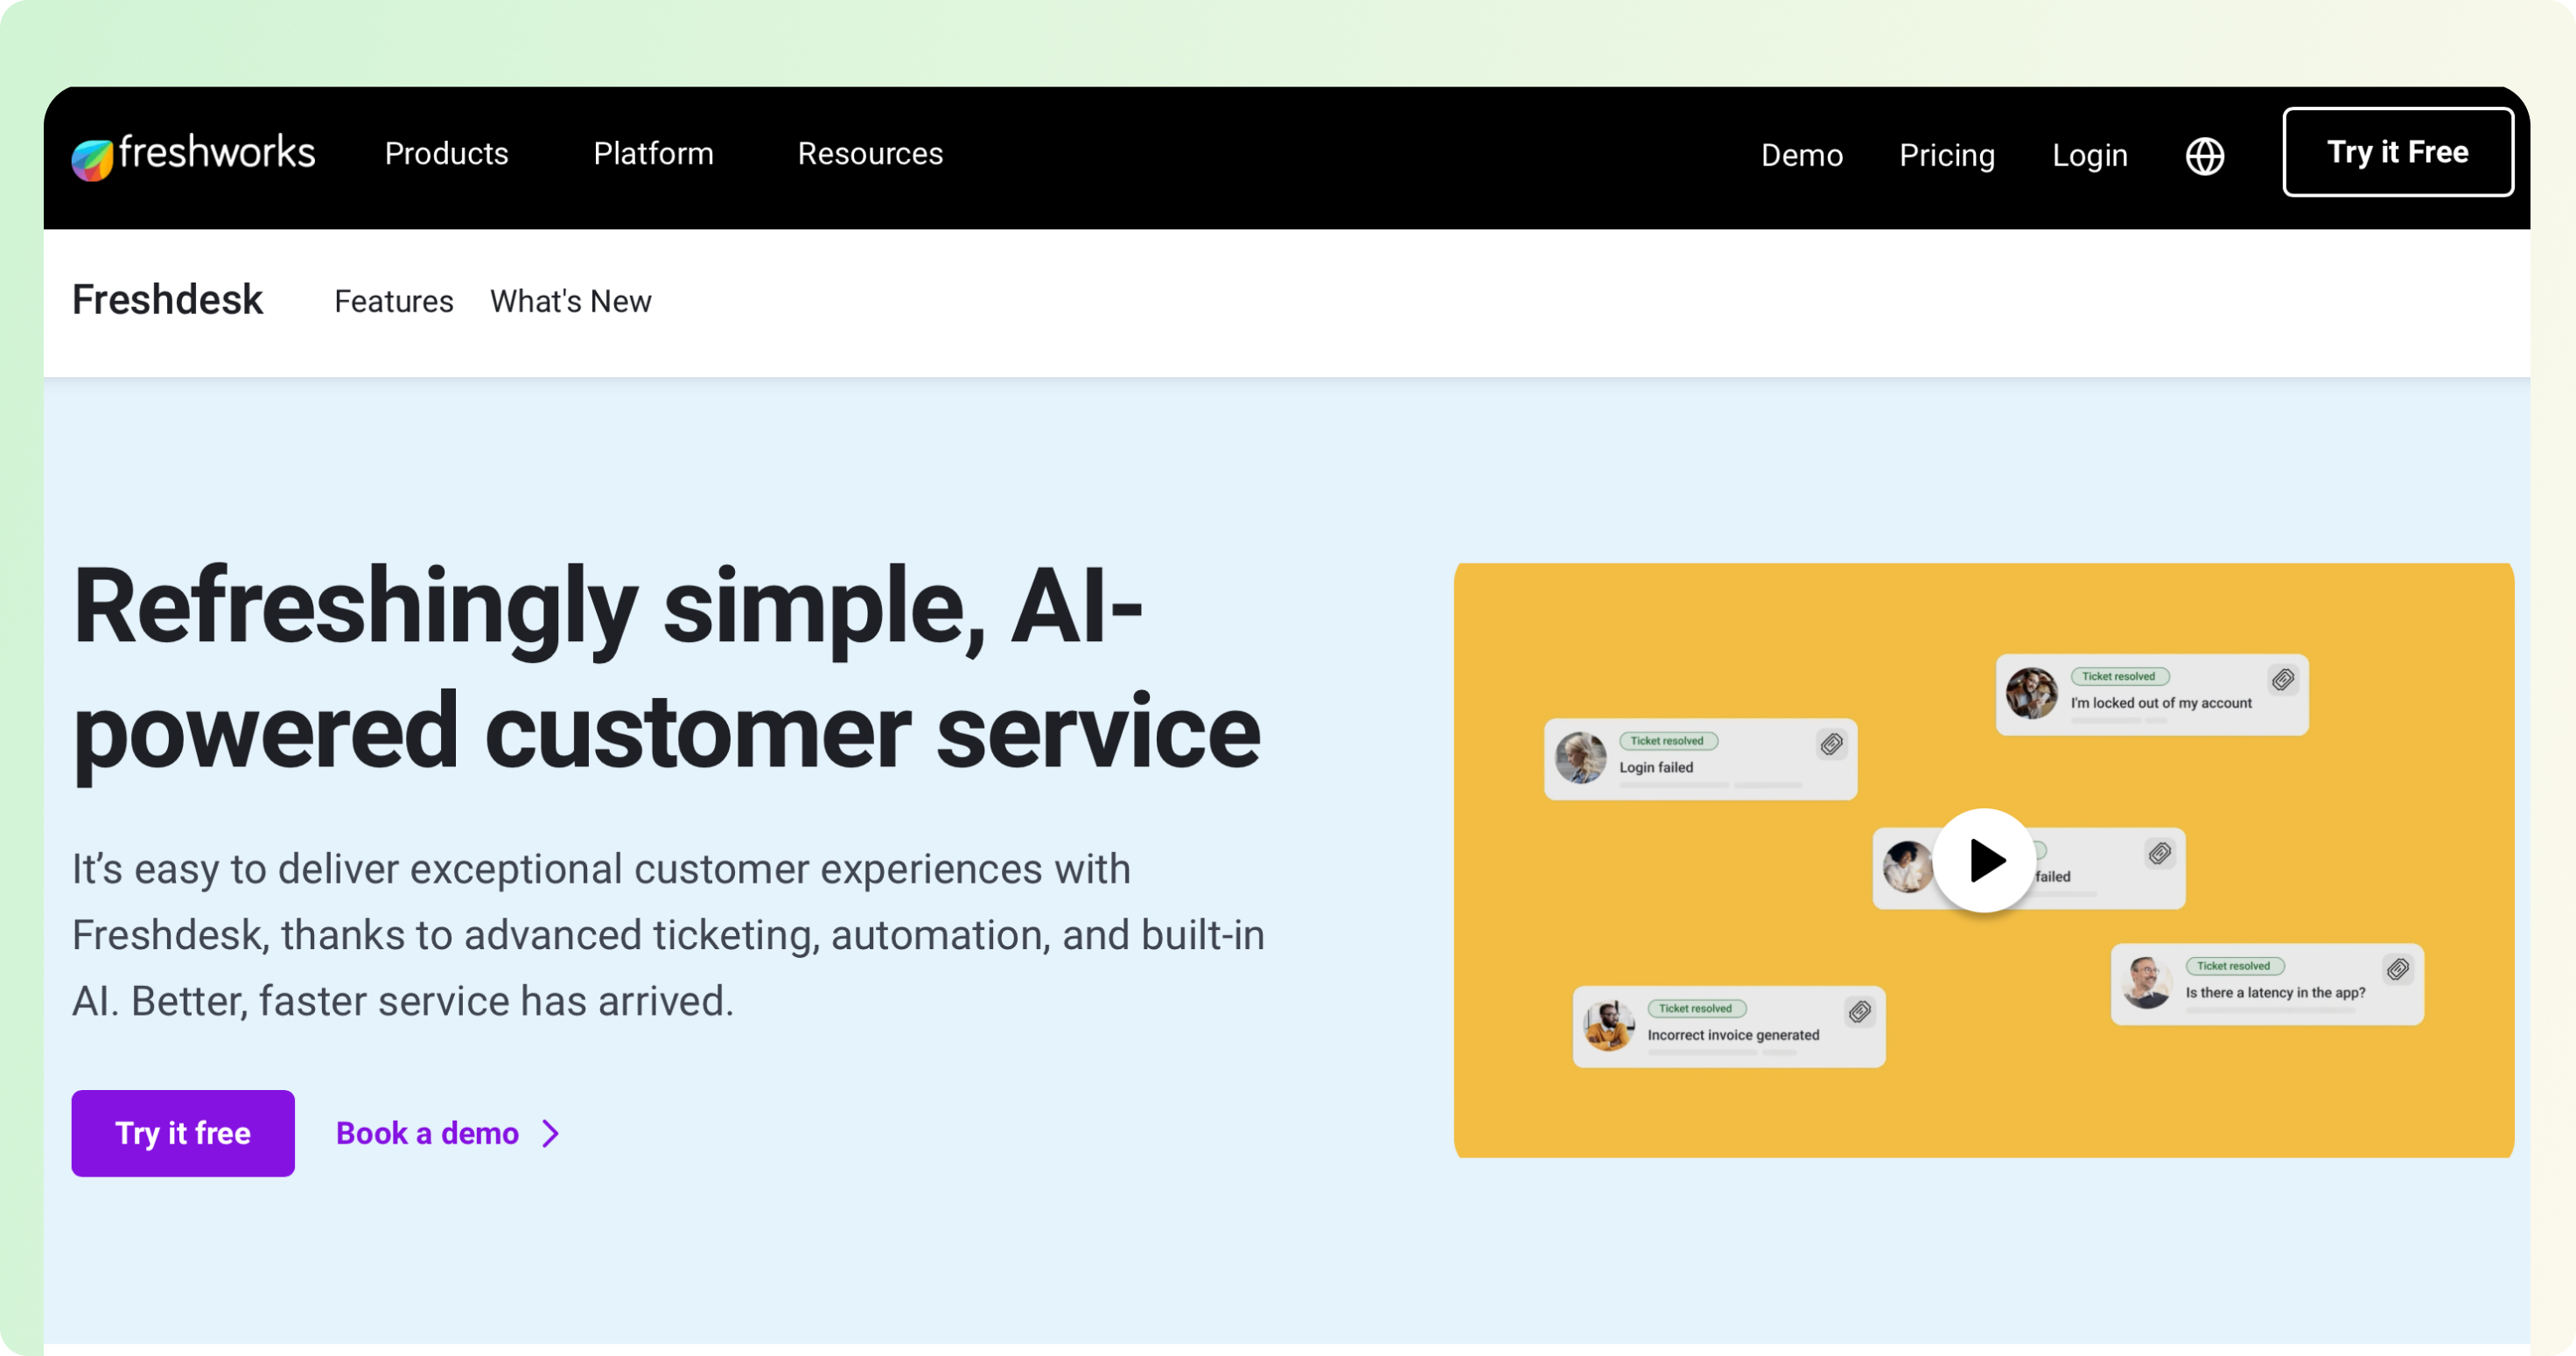Click avatar on Login failed ticket card
The height and width of the screenshot is (1356, 2576).
1580,758
